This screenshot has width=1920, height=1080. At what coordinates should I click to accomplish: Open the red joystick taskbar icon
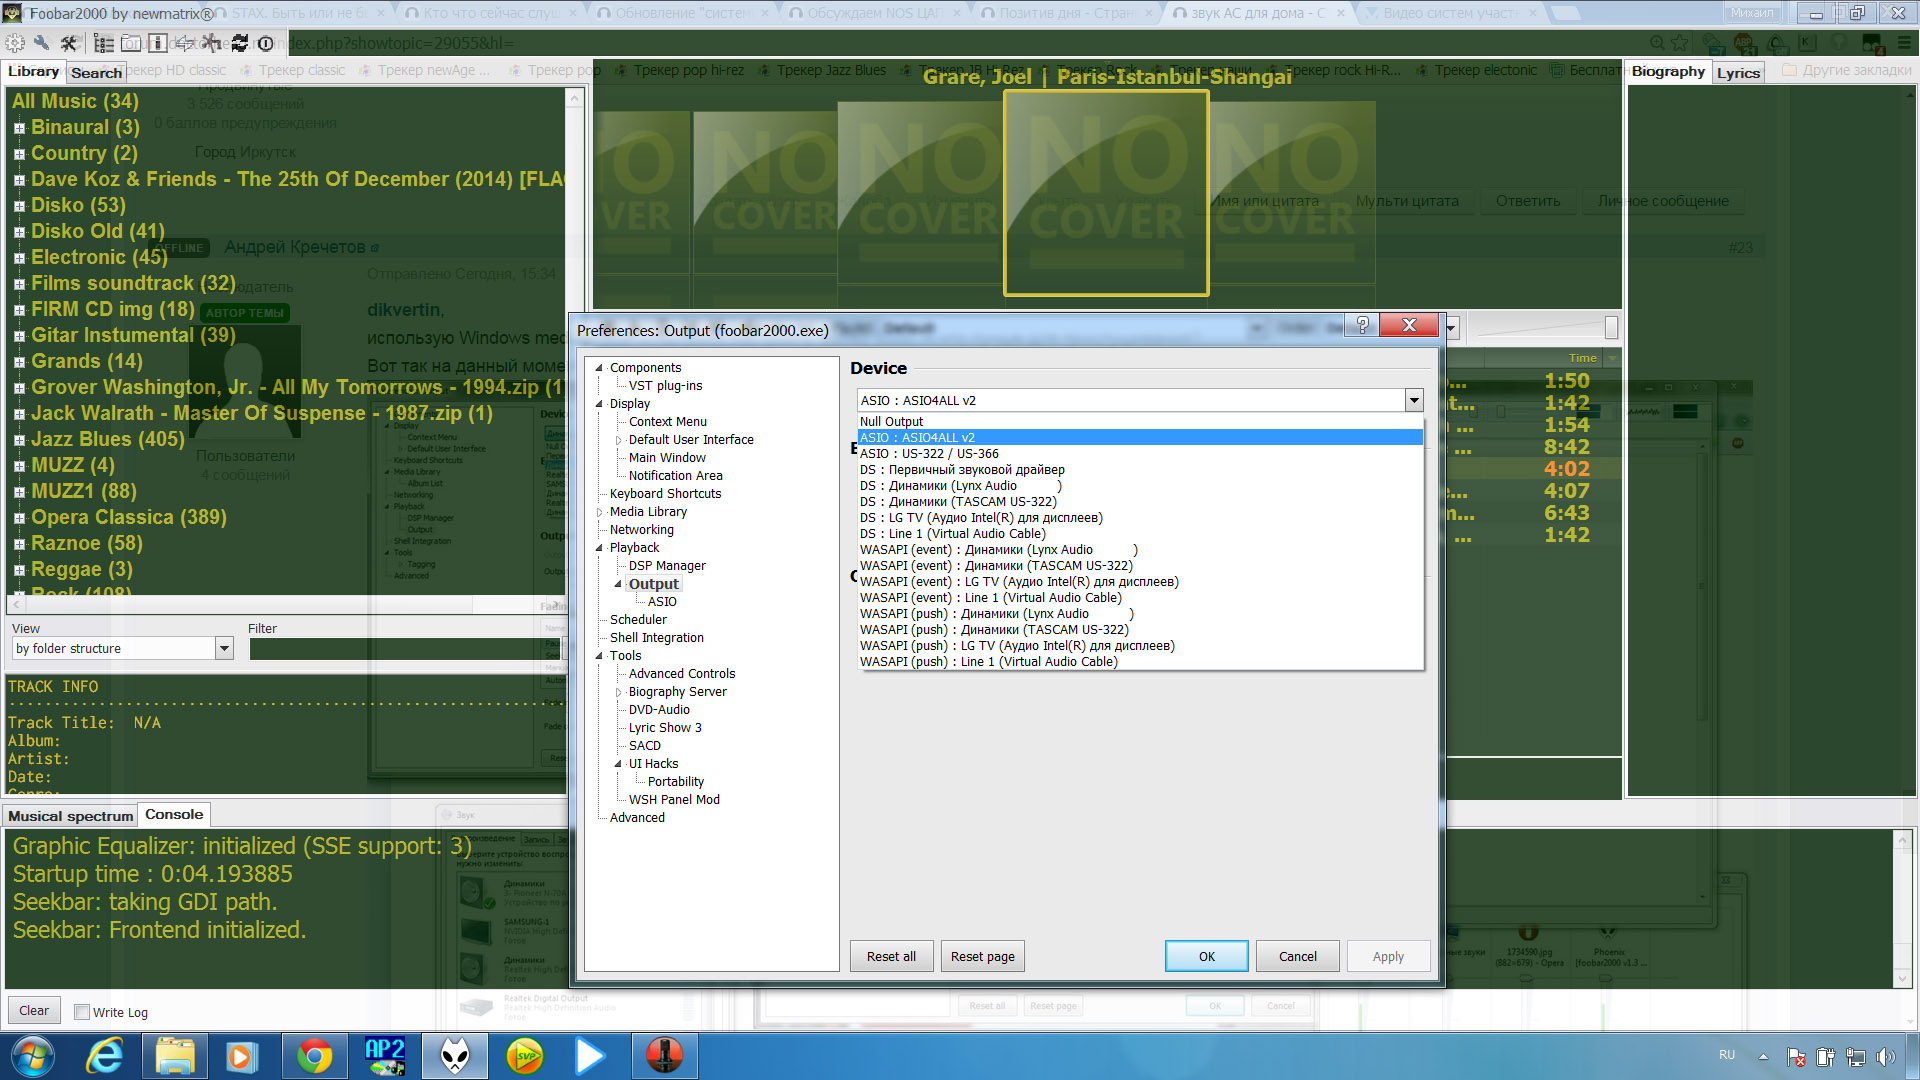tap(664, 1056)
